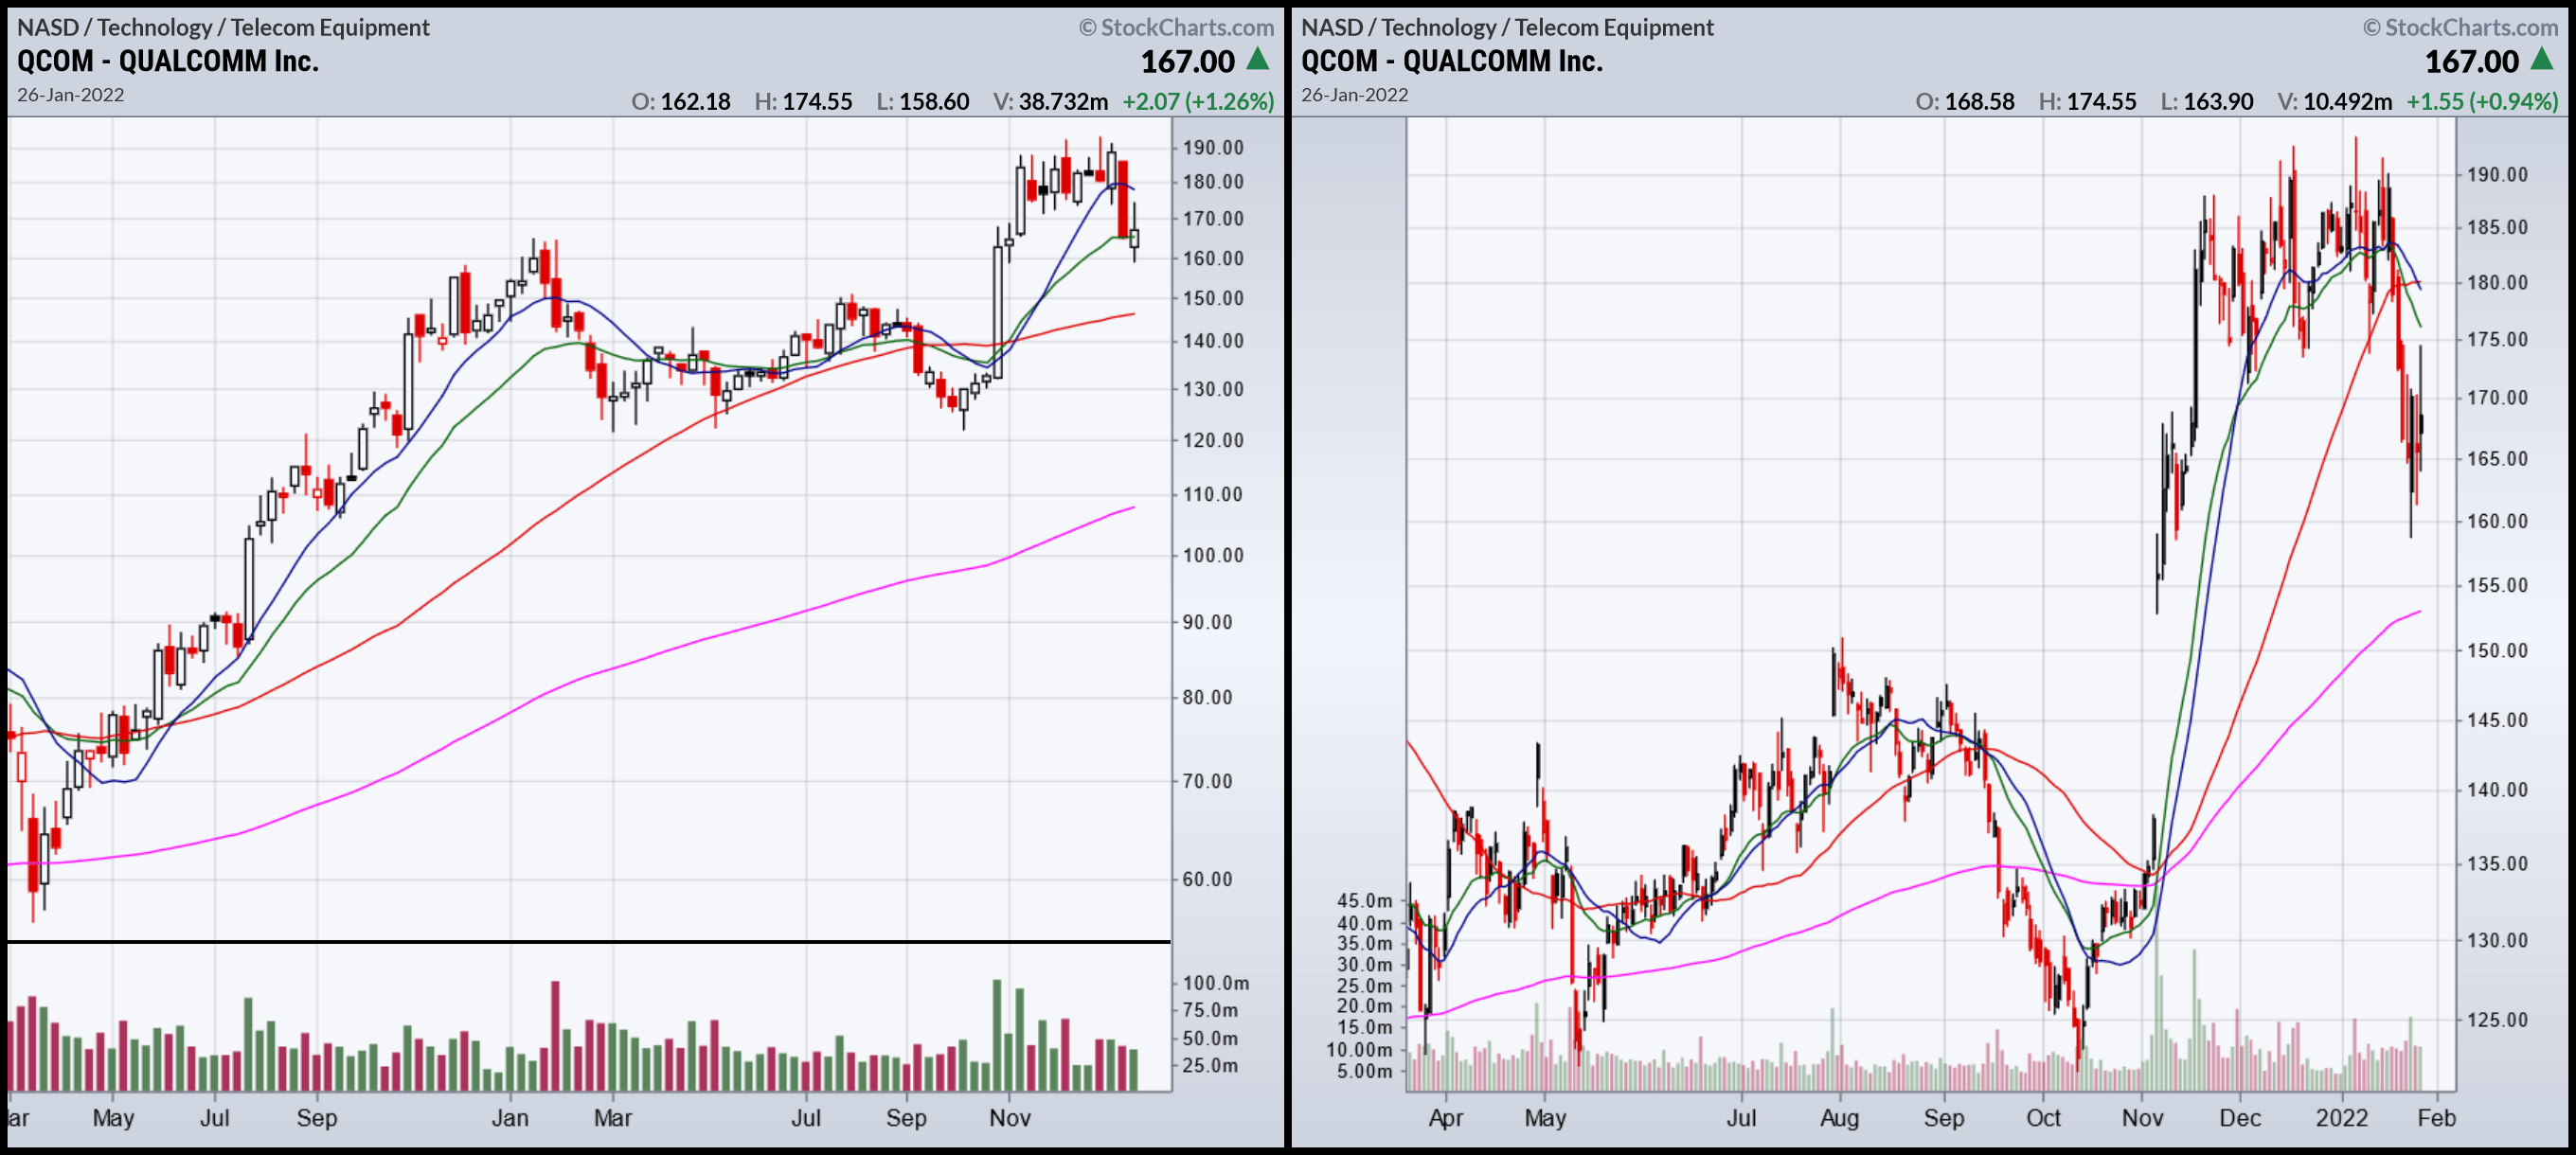
Task: Click the open value O: 162.18
Action: pyautogui.click(x=681, y=101)
